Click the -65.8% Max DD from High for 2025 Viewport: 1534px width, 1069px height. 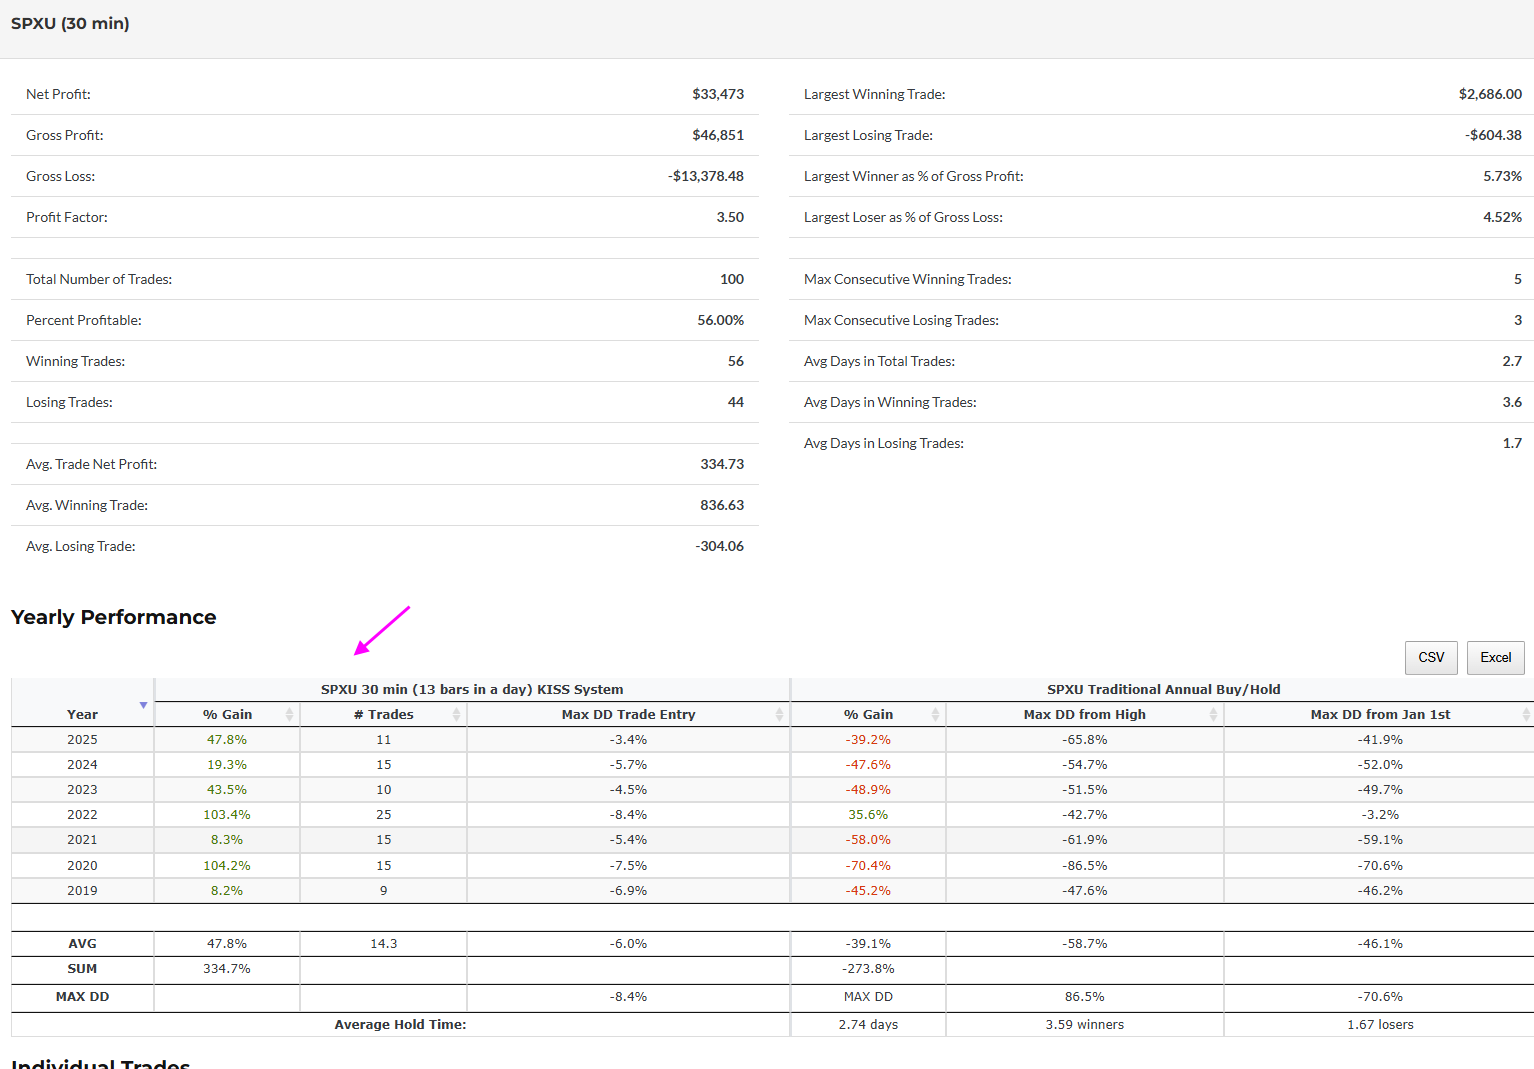(x=1085, y=740)
